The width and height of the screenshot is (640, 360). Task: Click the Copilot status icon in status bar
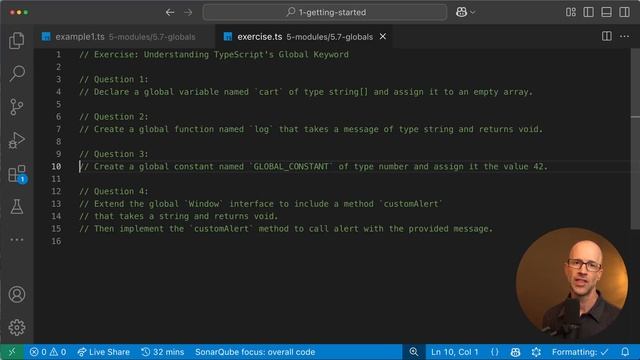(x=516, y=352)
